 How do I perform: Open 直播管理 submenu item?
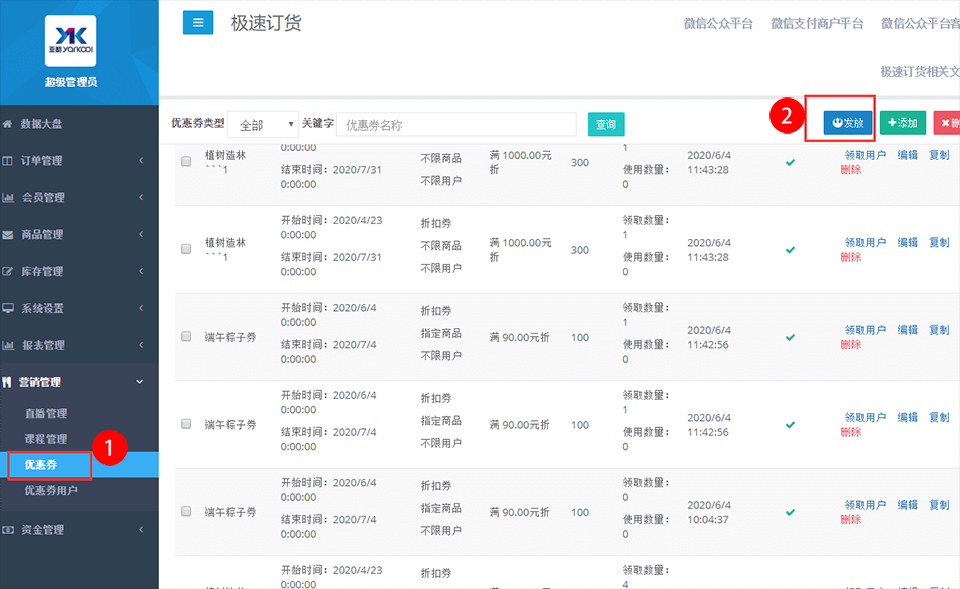[x=46, y=413]
